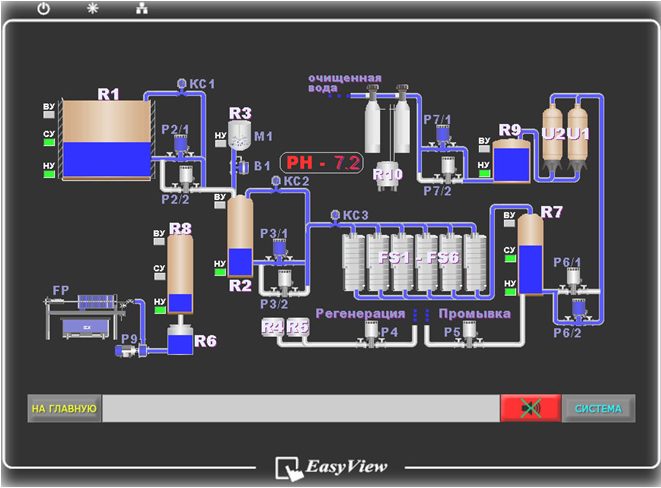Click the R10 cylinder unit
661x488 pixels.
388,172
